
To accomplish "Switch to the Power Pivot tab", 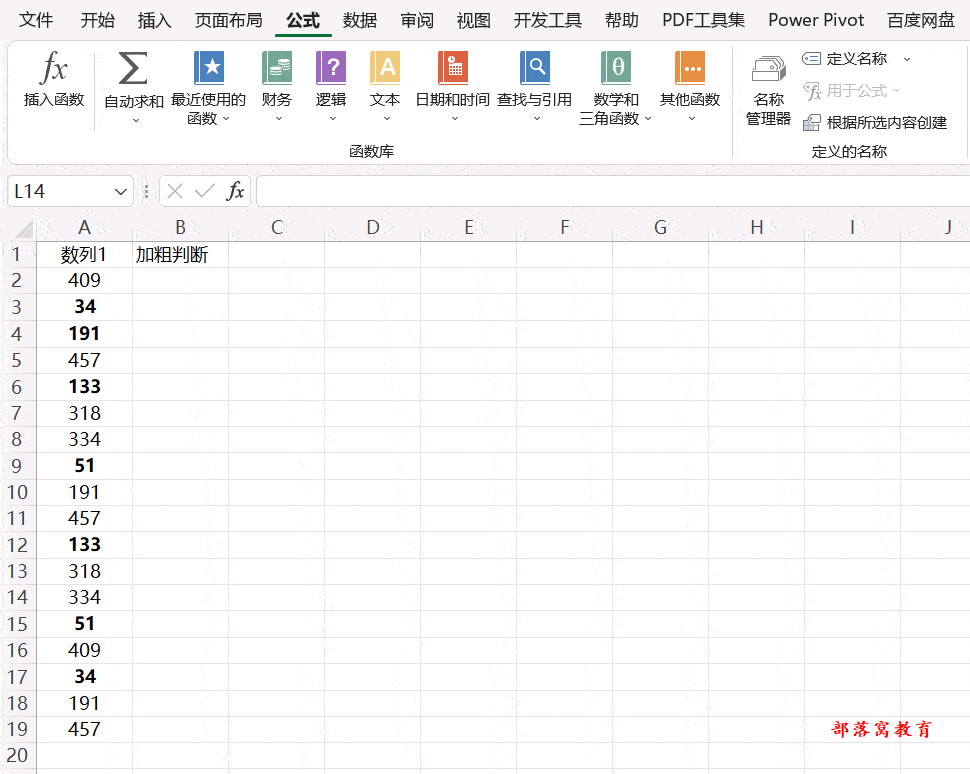I will [816, 20].
